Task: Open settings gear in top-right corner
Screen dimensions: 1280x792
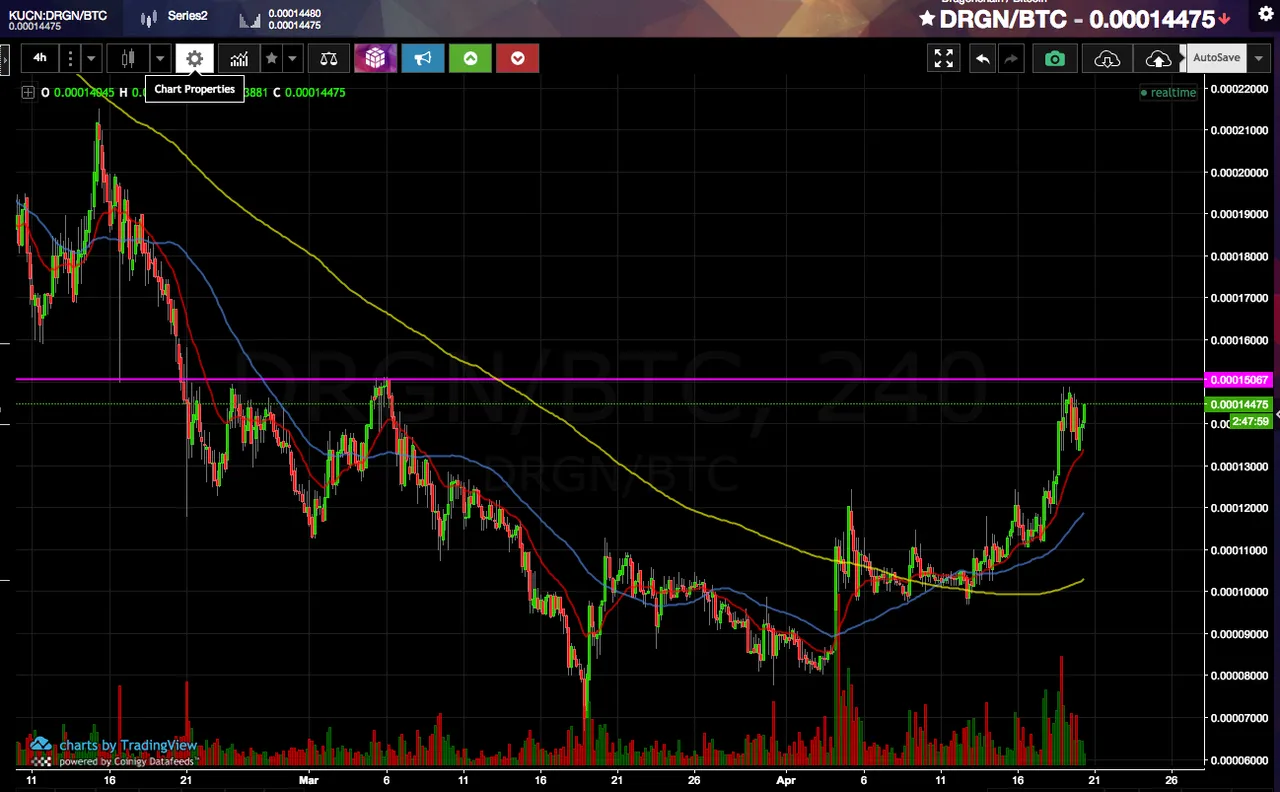Action: click(x=1265, y=14)
